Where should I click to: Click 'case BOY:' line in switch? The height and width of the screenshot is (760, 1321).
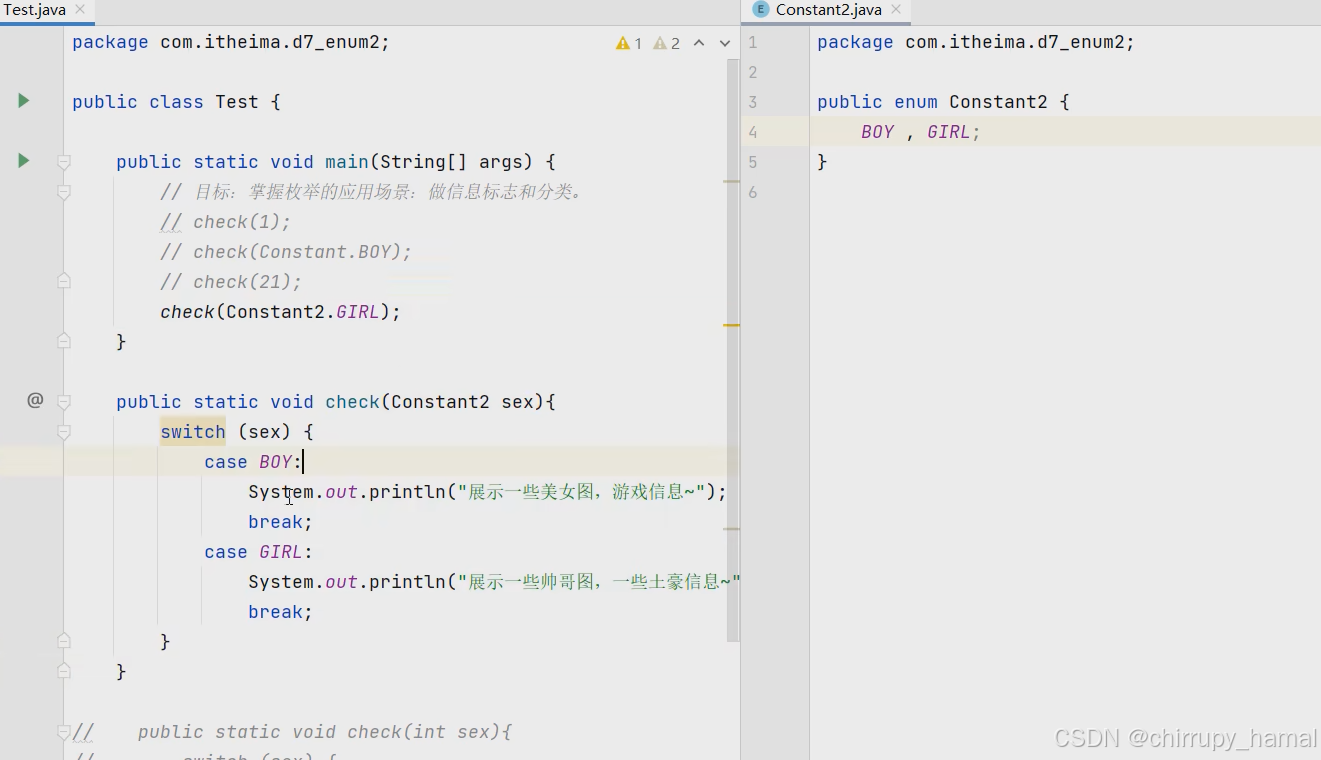(251, 462)
